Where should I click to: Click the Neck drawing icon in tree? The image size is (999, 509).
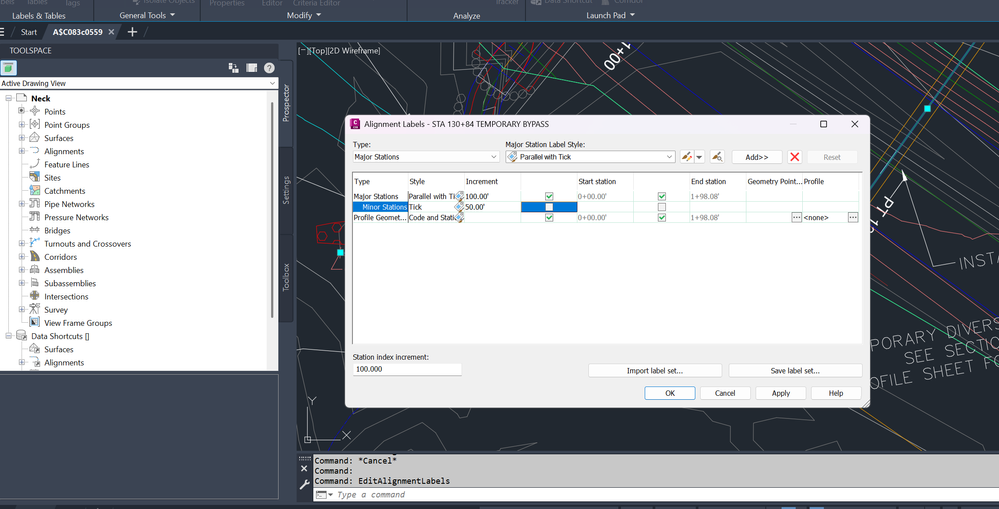[22, 98]
